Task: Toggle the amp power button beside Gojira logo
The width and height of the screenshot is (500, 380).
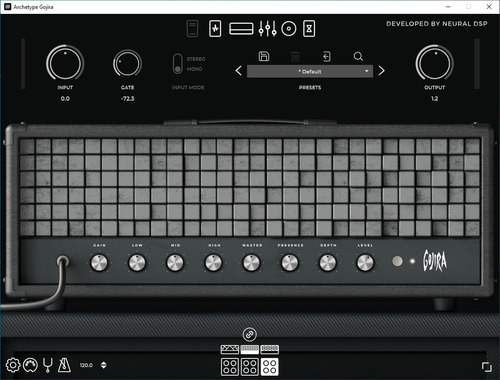Action: pyautogui.click(x=397, y=261)
